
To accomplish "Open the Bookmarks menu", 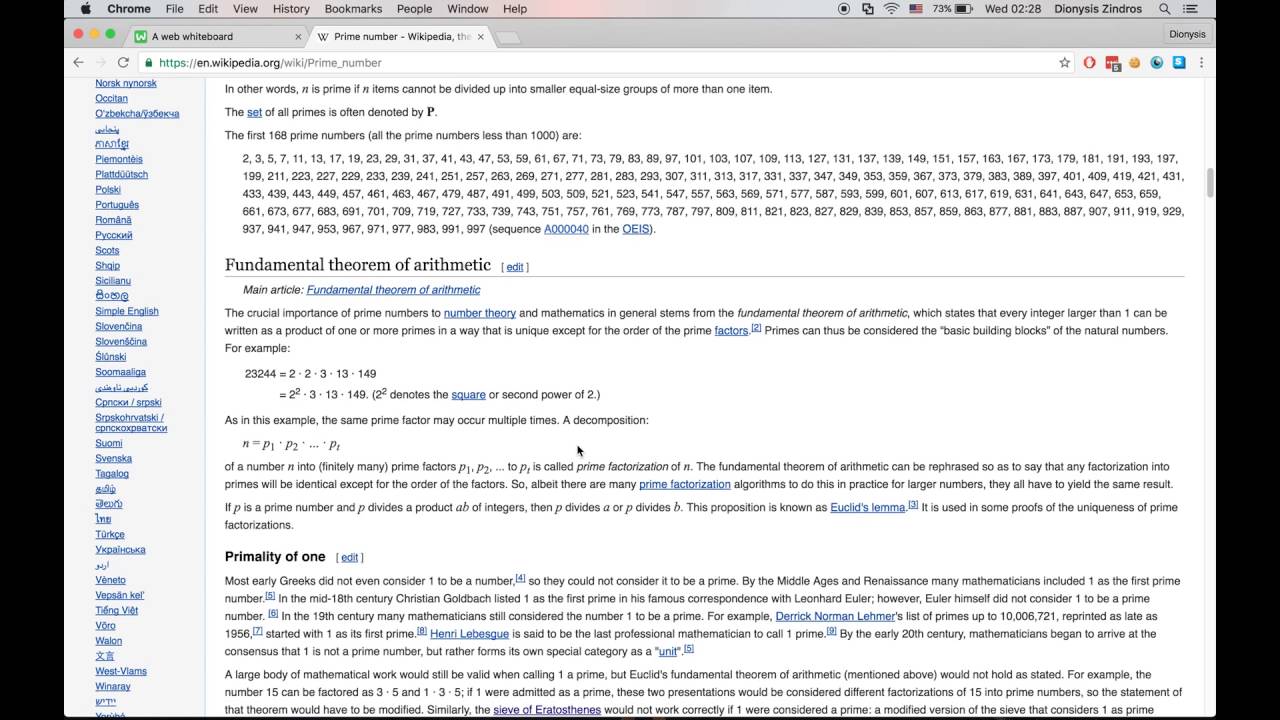I will 353,9.
